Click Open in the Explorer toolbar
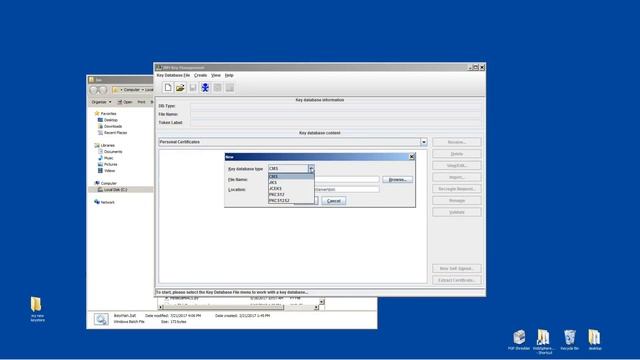This screenshot has height=360, width=640. (x=125, y=102)
